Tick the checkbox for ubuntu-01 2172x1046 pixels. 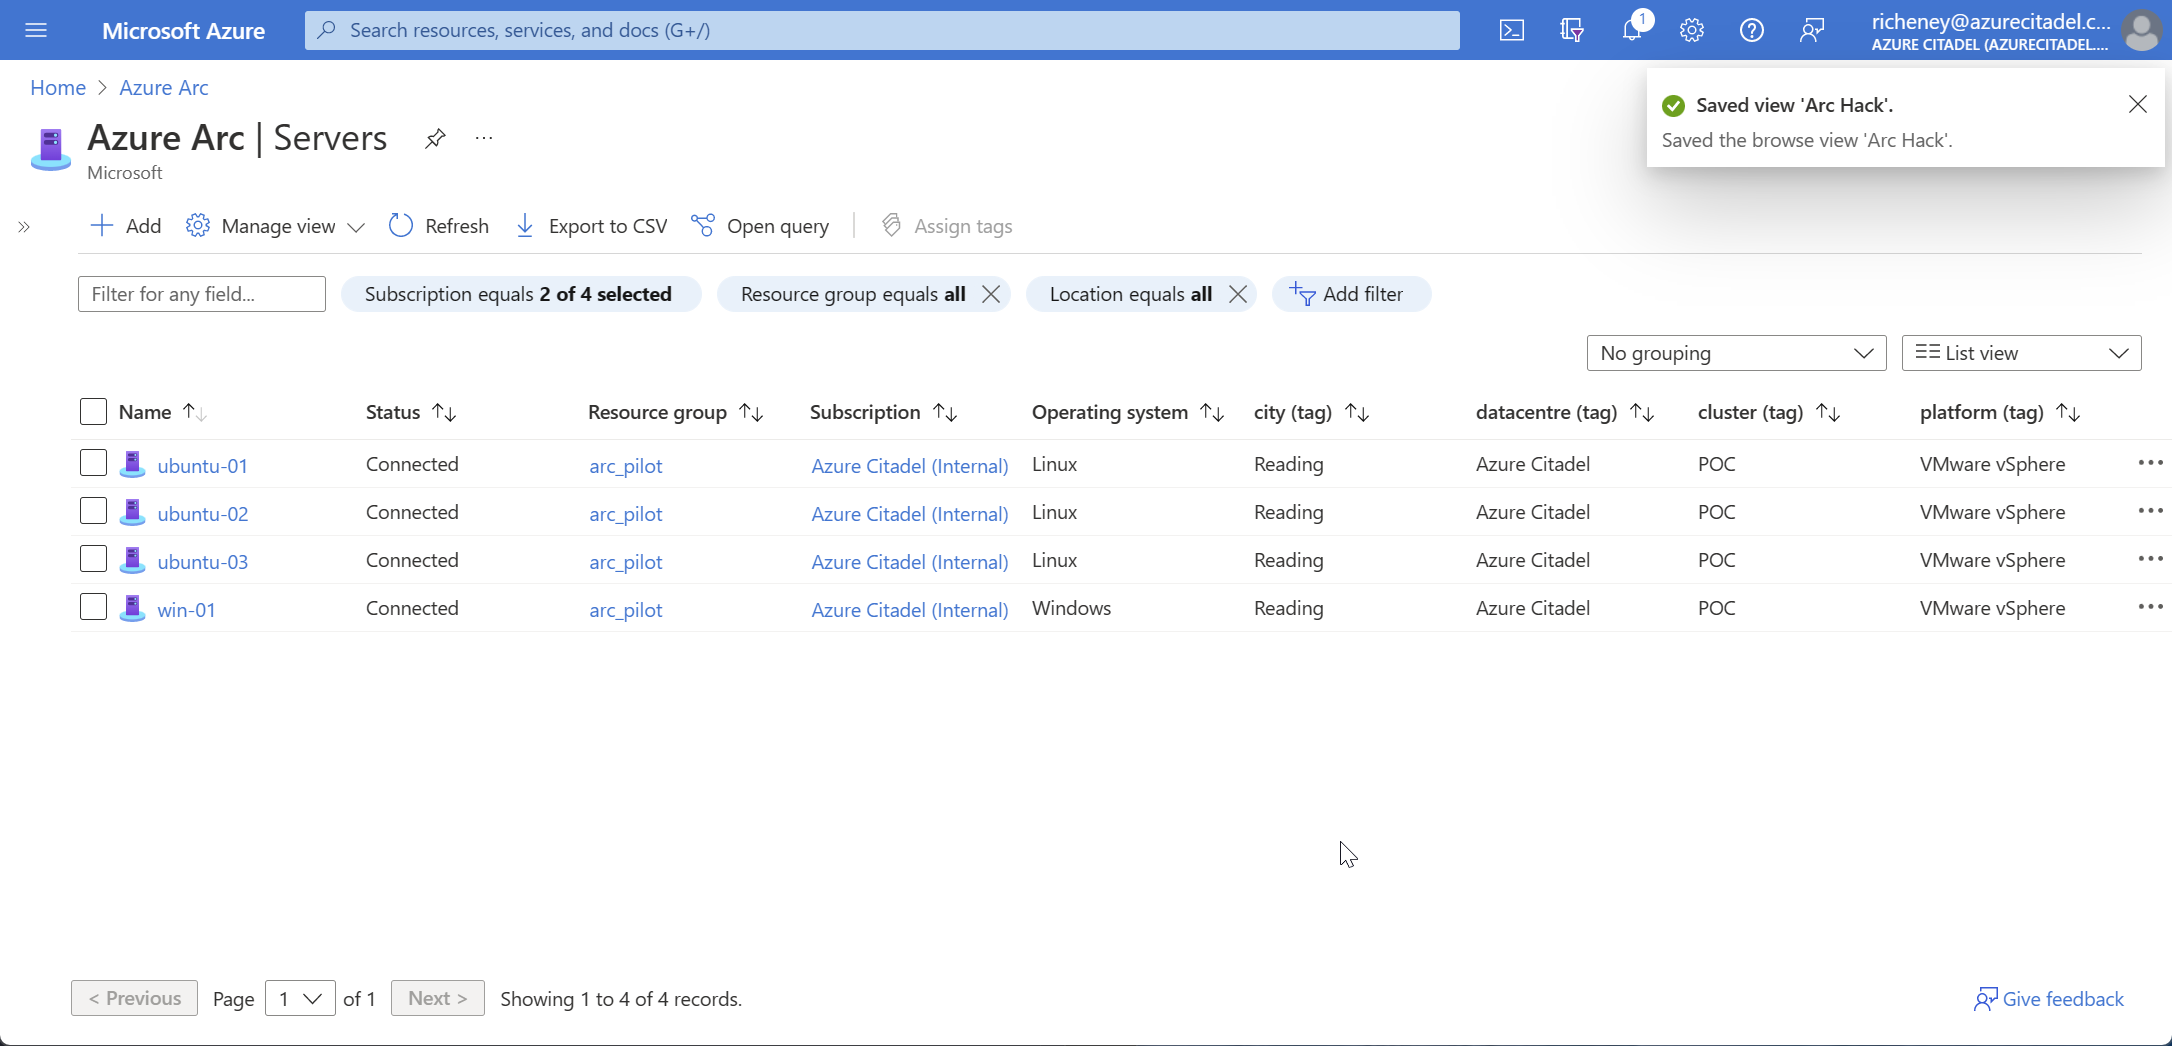pyautogui.click(x=93, y=463)
